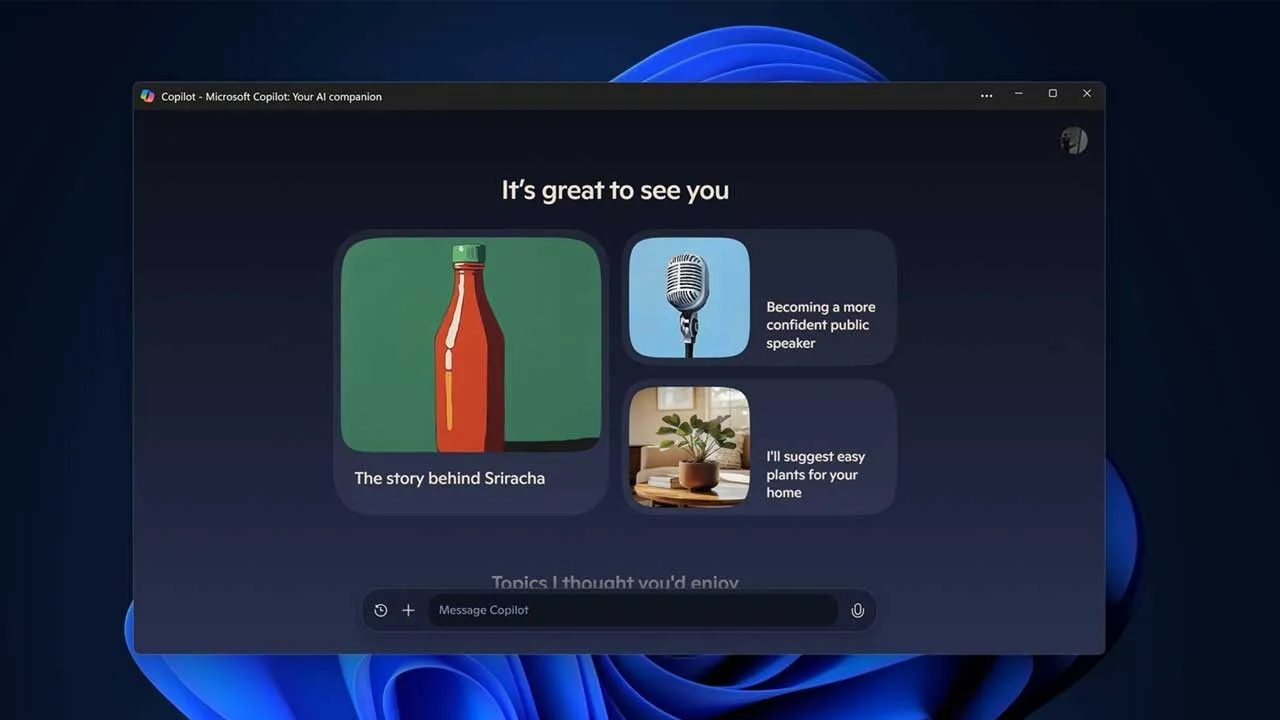
Task: Start voice input with microphone icon
Action: [x=857, y=610]
